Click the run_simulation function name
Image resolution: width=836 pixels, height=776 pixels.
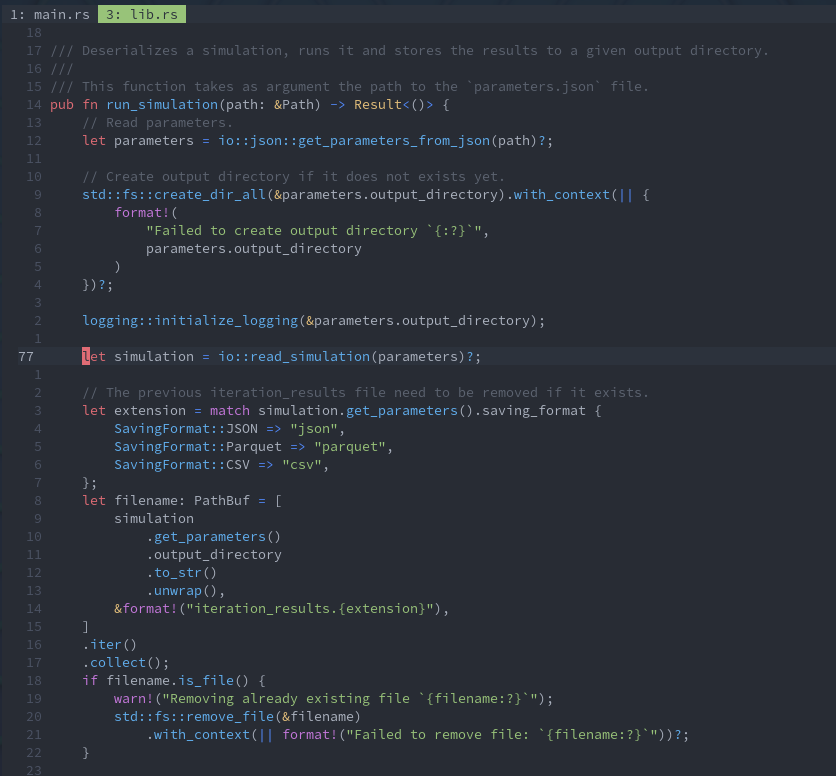162,105
